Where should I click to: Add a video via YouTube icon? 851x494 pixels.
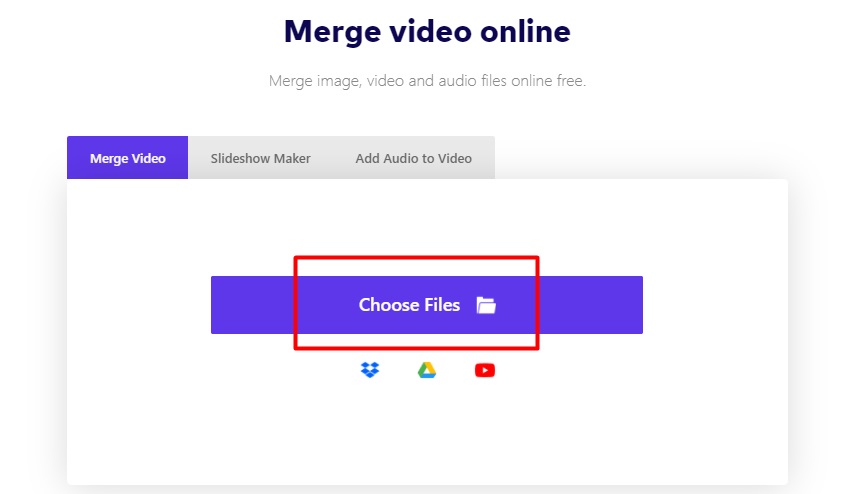tap(485, 370)
